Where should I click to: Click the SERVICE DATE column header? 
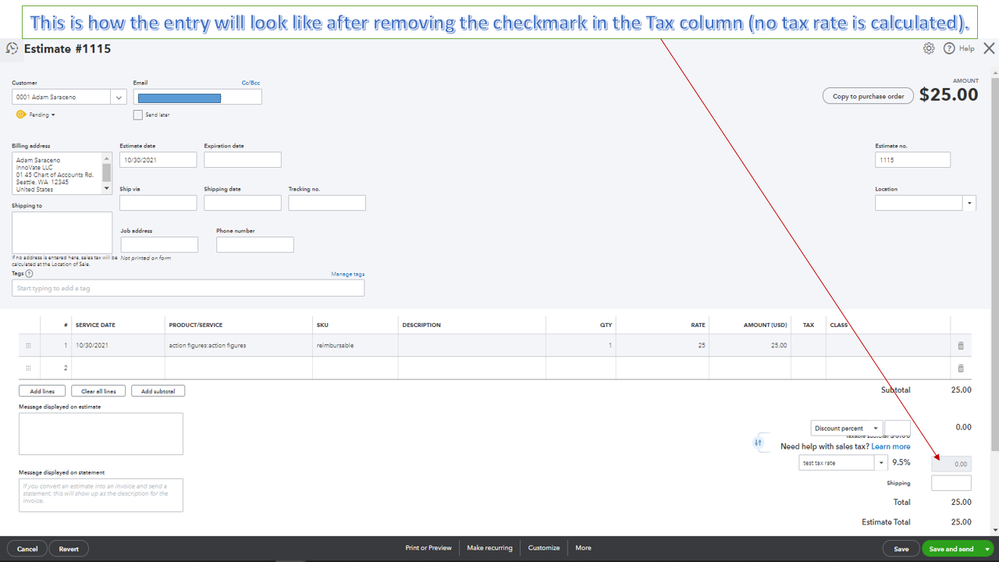[x=96, y=325]
